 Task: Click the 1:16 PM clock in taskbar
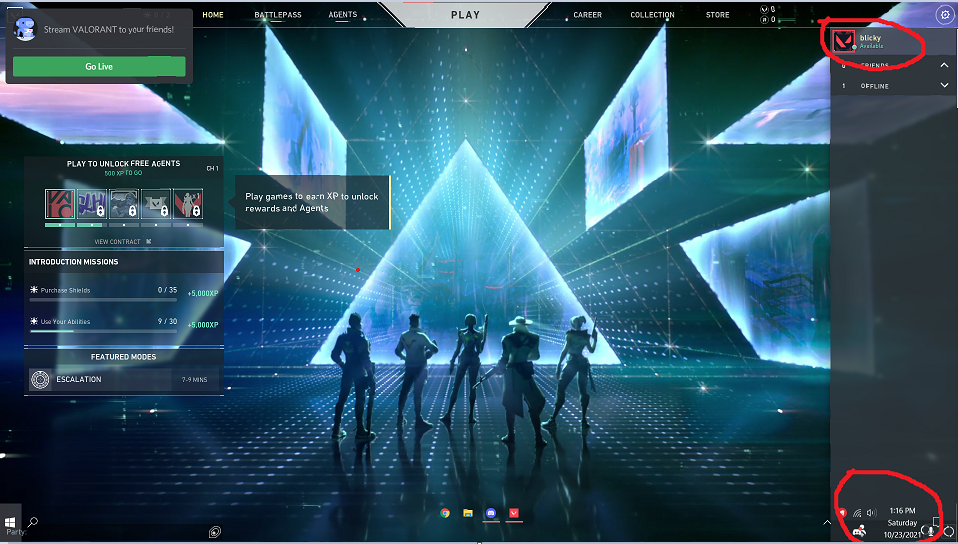(x=902, y=510)
